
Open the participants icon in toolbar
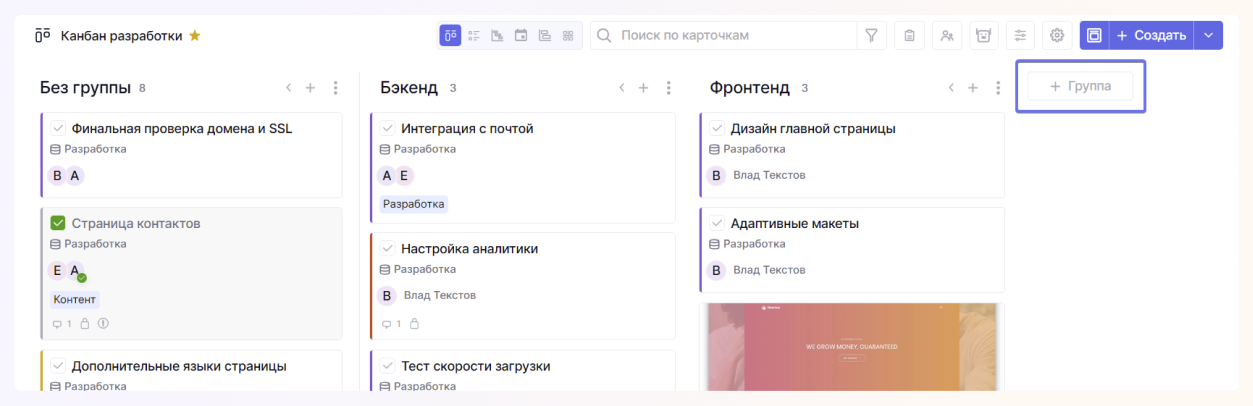946,36
